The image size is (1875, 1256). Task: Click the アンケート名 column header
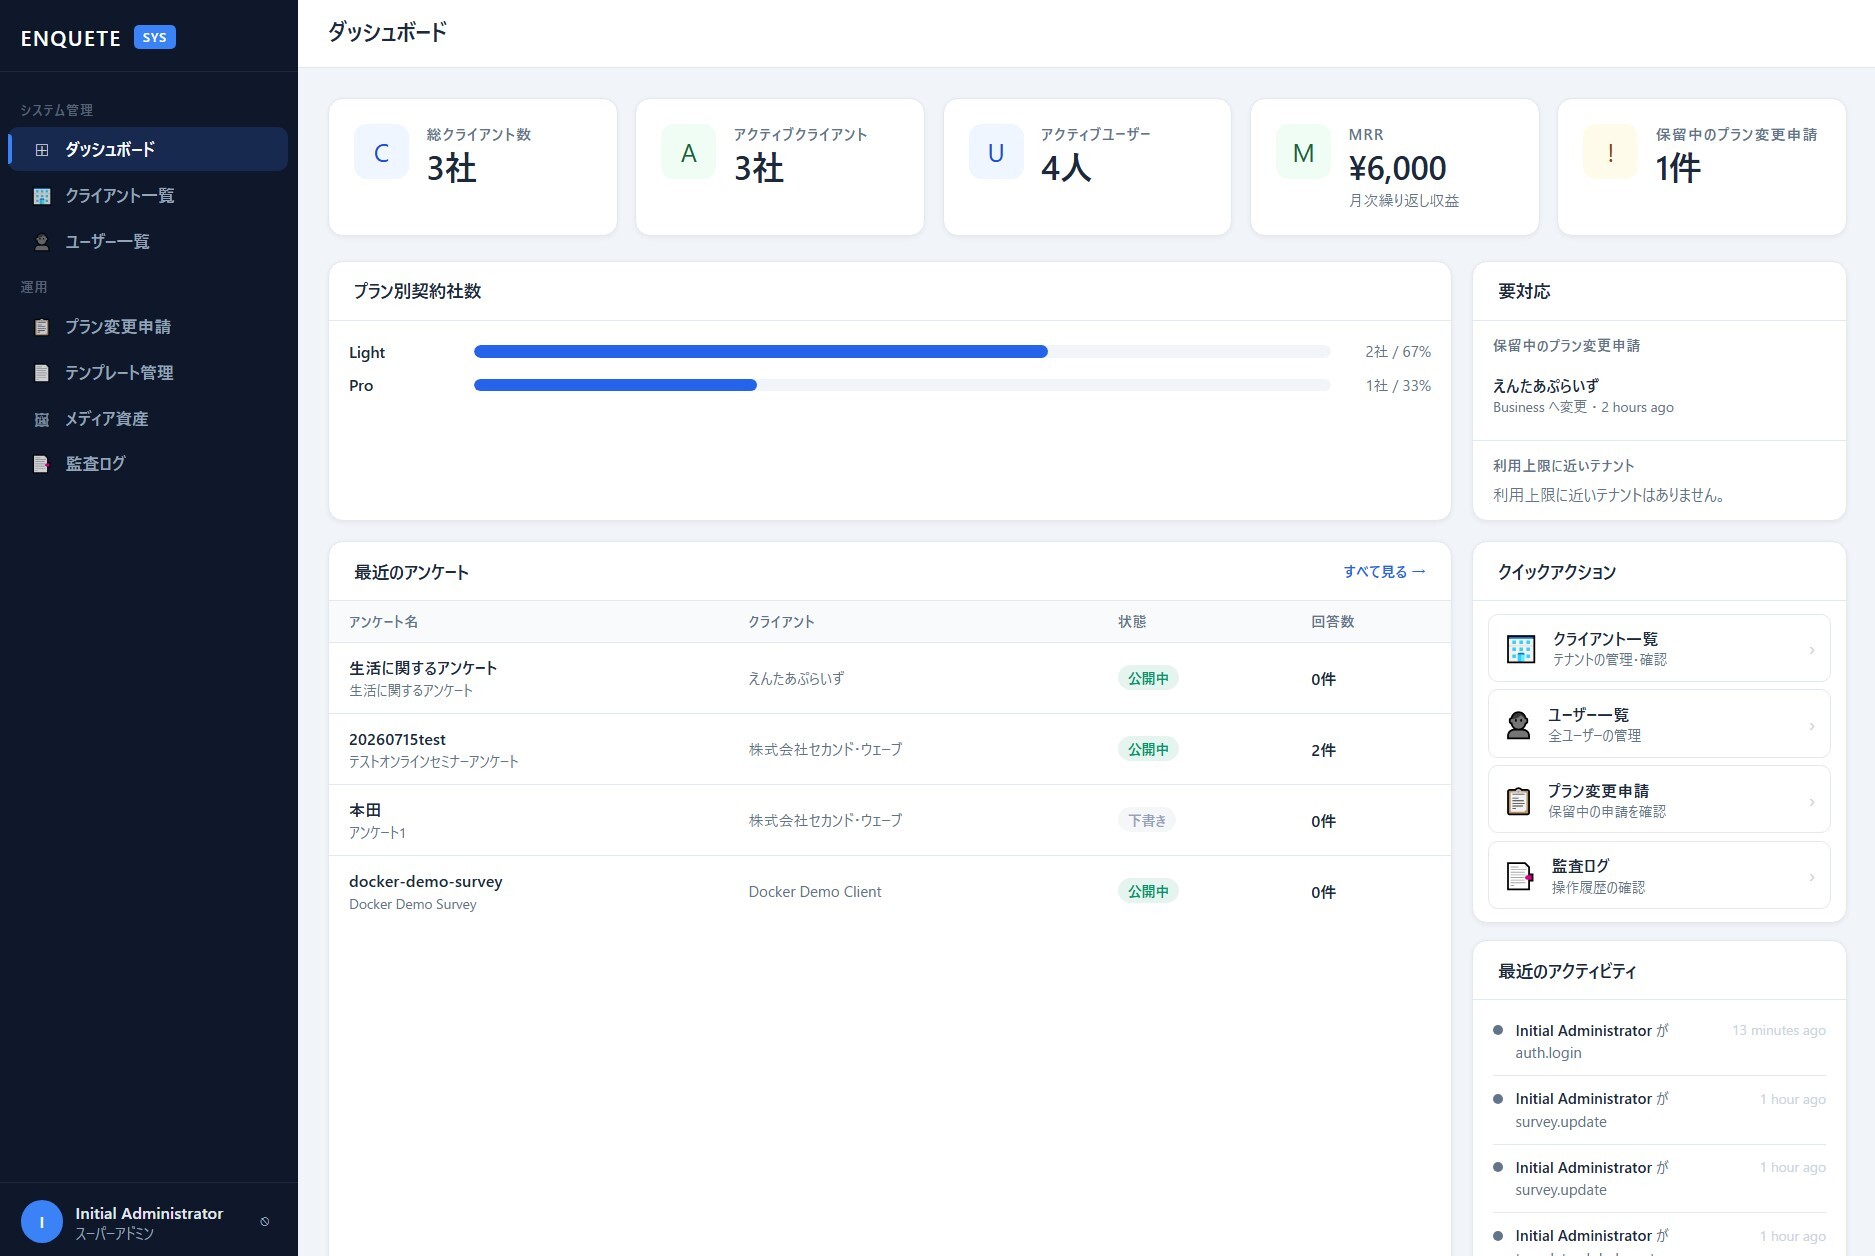[x=383, y=621]
